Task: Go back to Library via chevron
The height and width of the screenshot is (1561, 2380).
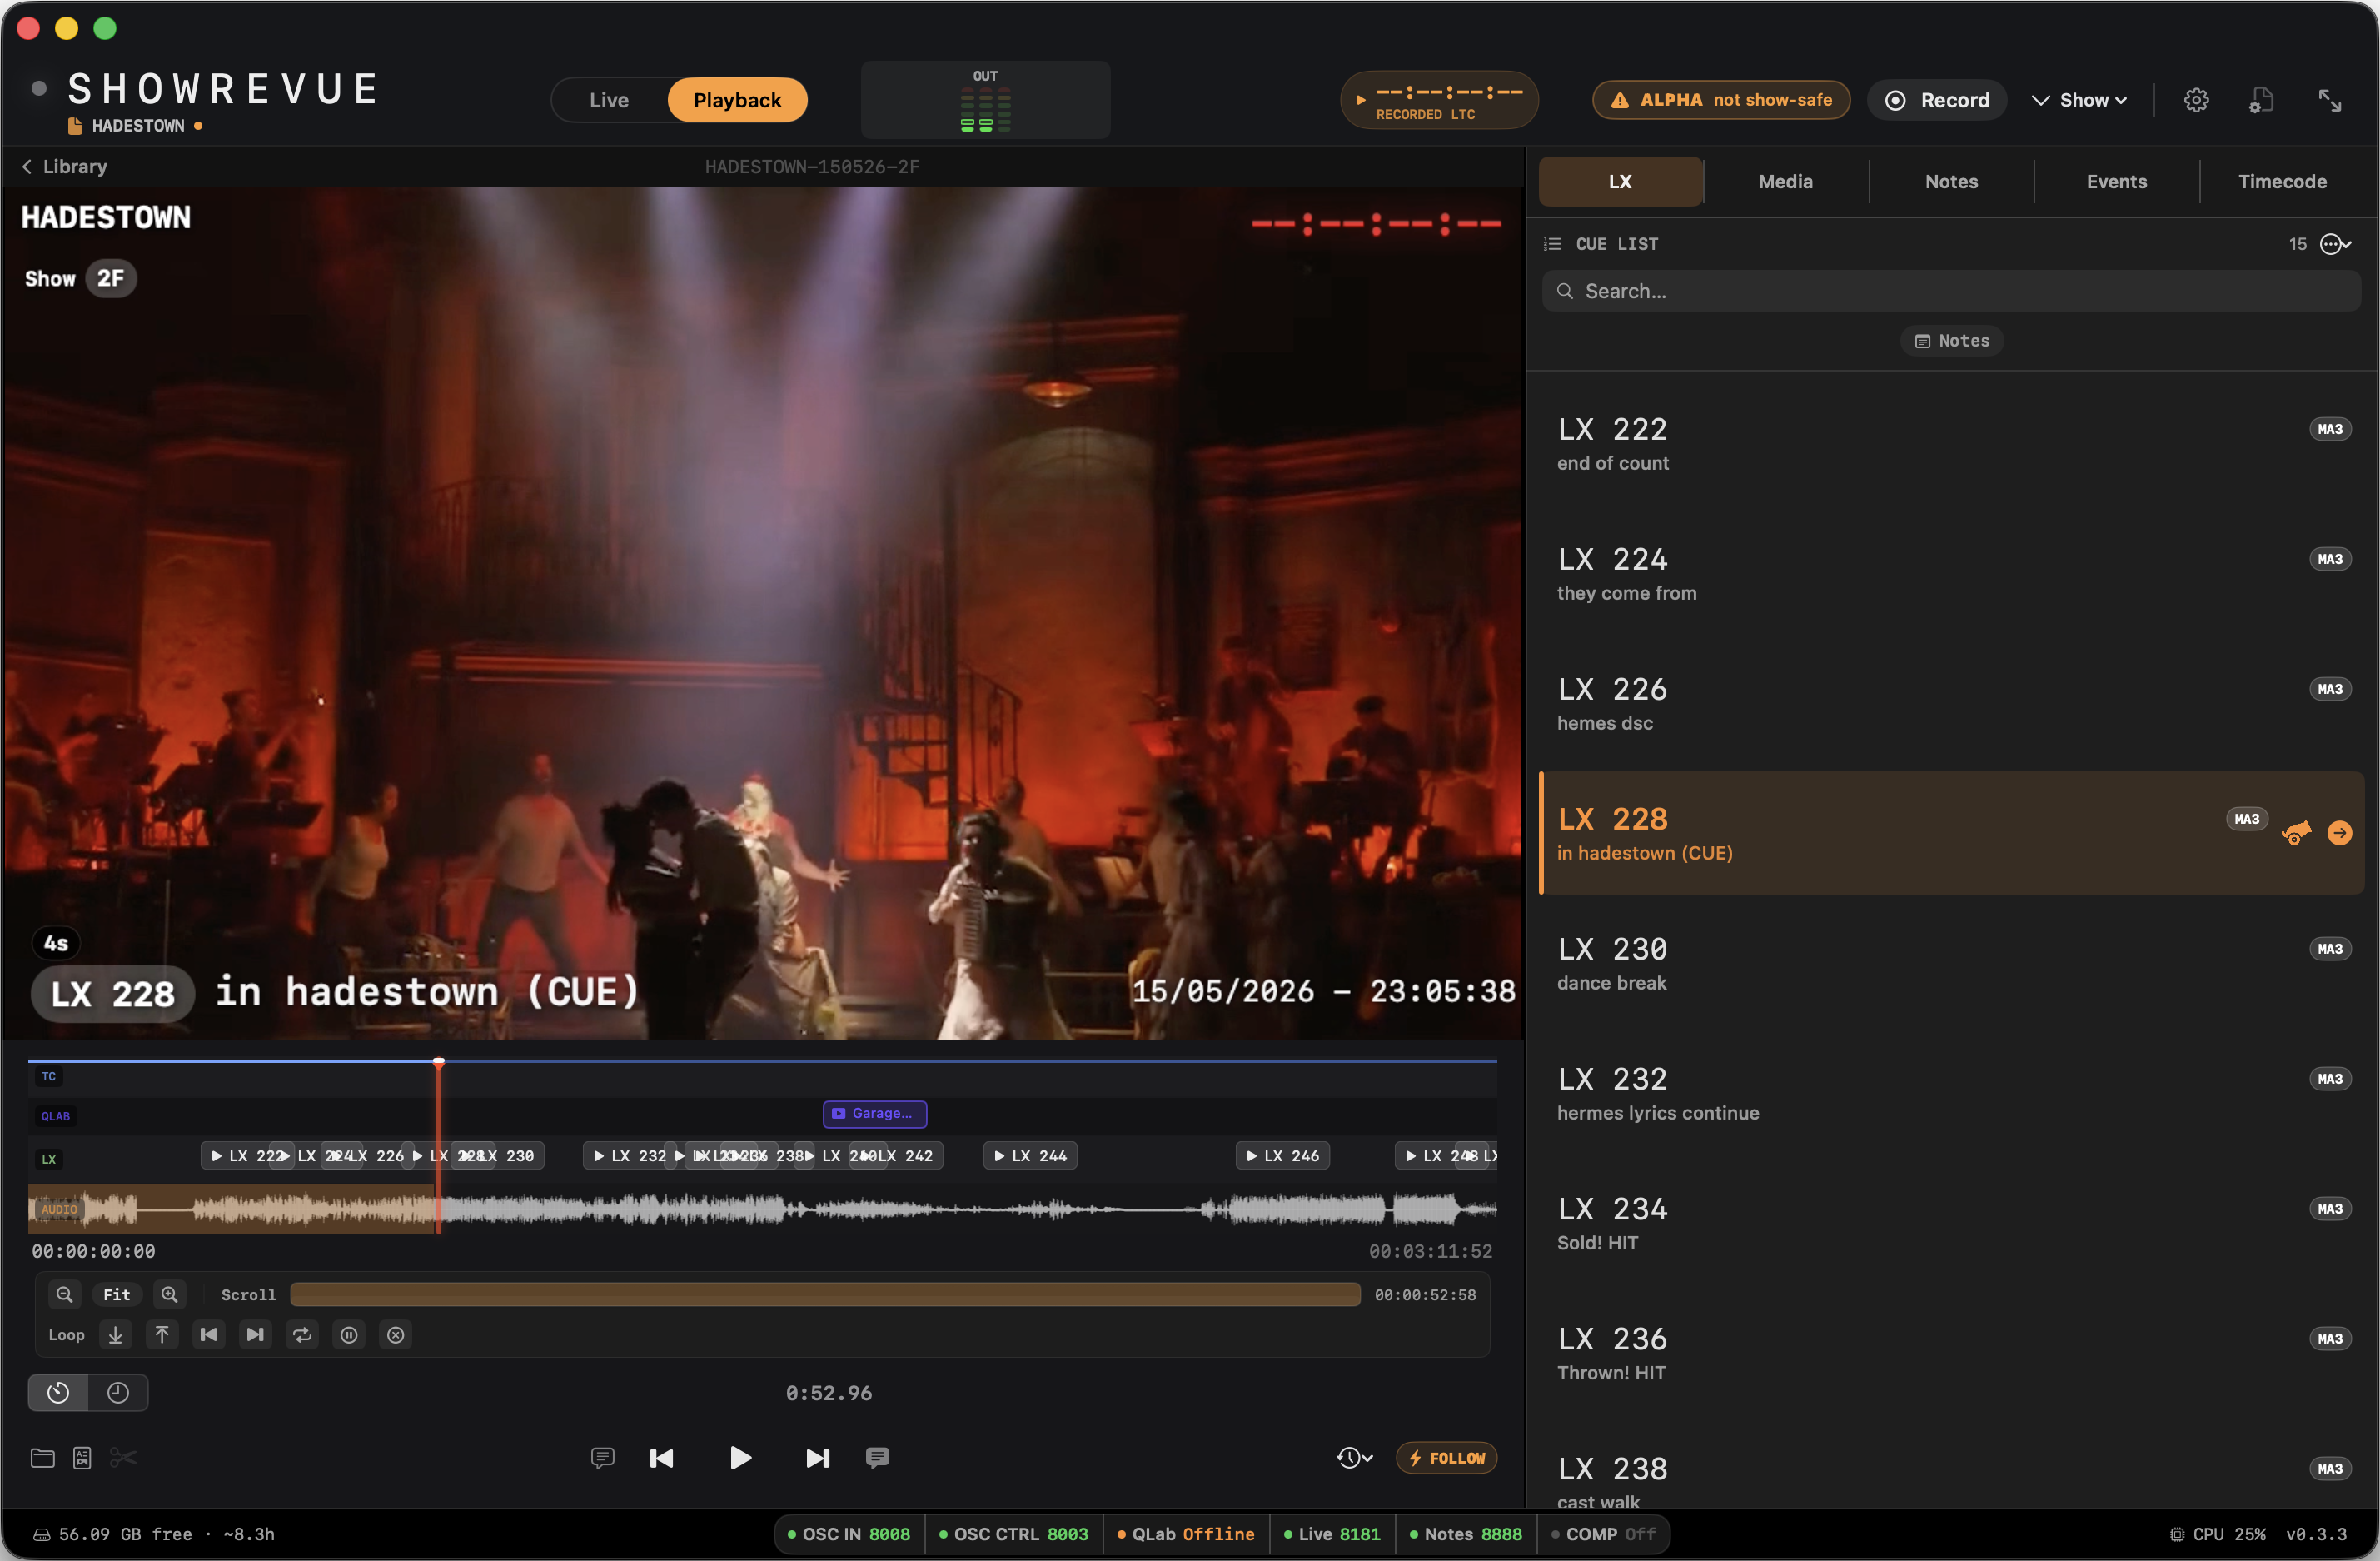Action: pyautogui.click(x=64, y=167)
